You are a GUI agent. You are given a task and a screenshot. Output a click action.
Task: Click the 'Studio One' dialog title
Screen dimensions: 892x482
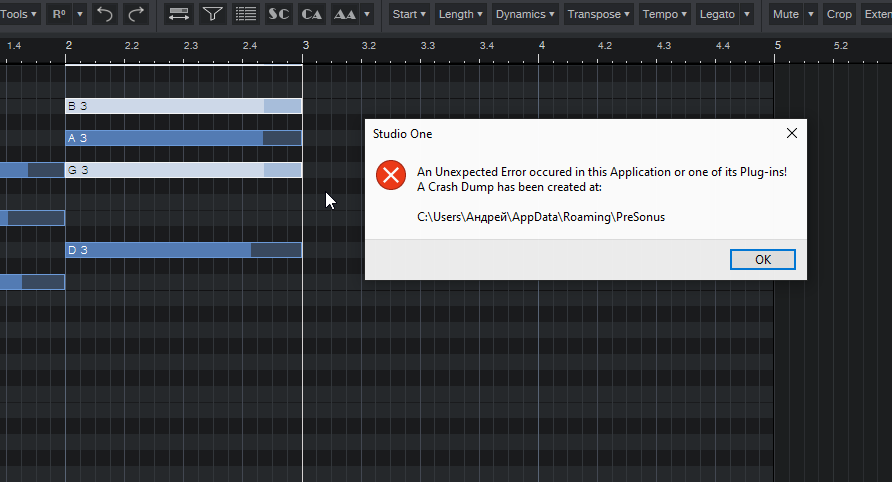click(x=402, y=134)
